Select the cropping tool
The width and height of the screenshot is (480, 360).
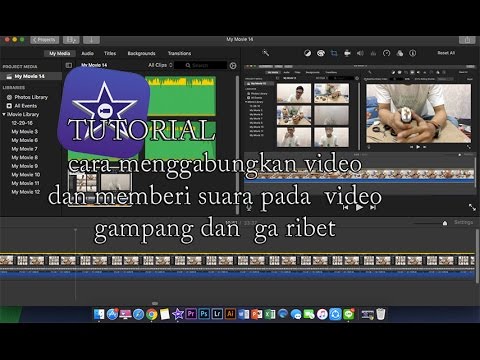(334, 53)
